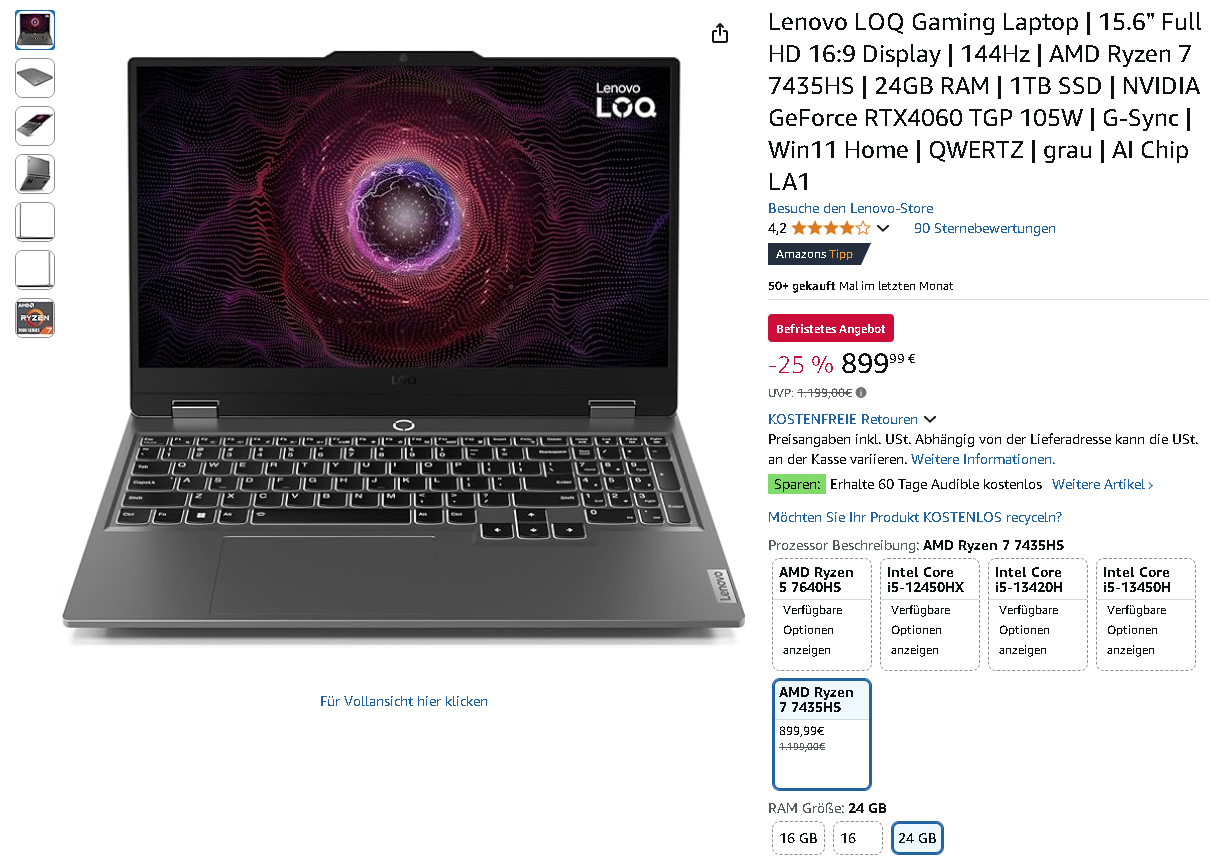
Task: Select third angled laptop thumbnail
Action: click(35, 126)
